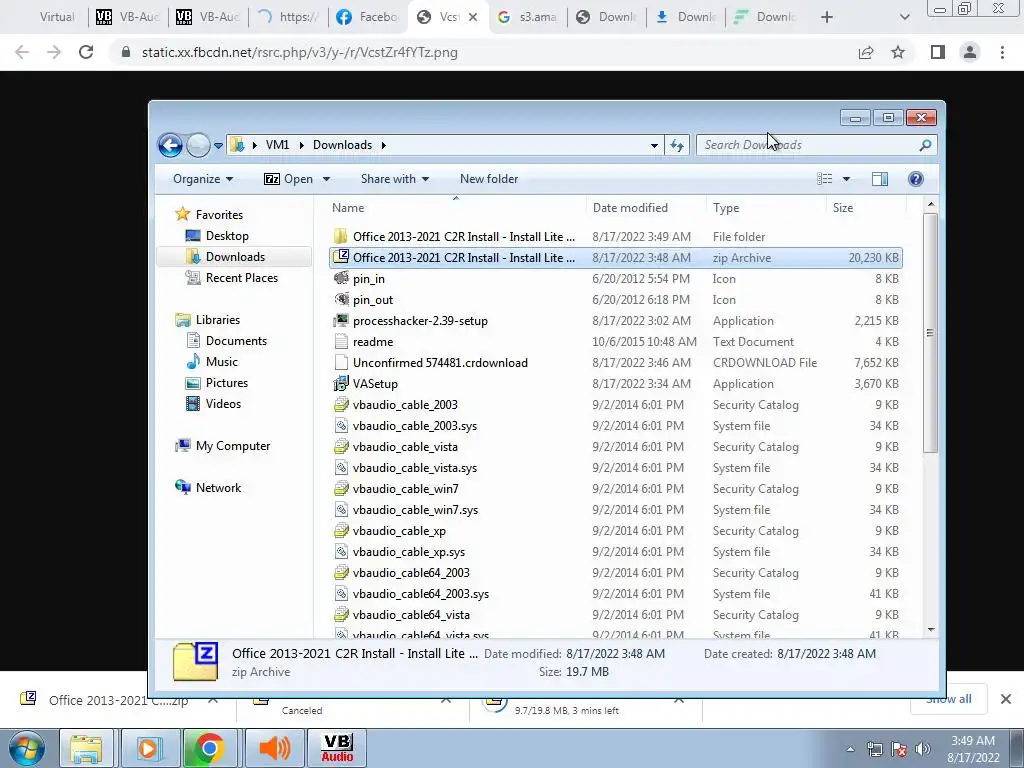Sort files by Date modified column
This screenshot has height=768, width=1024.
(630, 208)
